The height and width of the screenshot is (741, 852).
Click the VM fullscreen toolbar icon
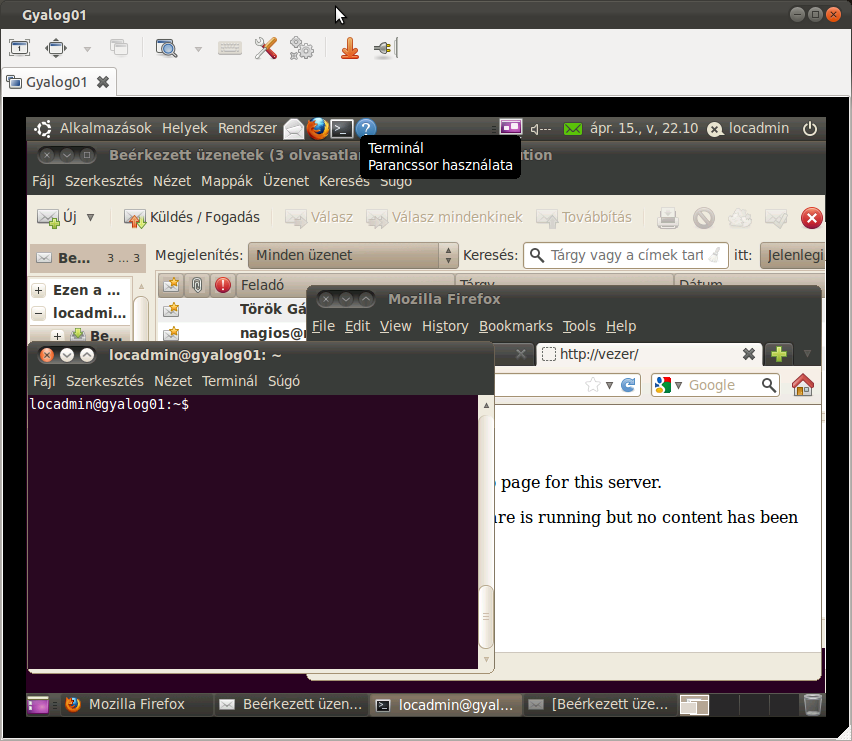(x=20, y=48)
